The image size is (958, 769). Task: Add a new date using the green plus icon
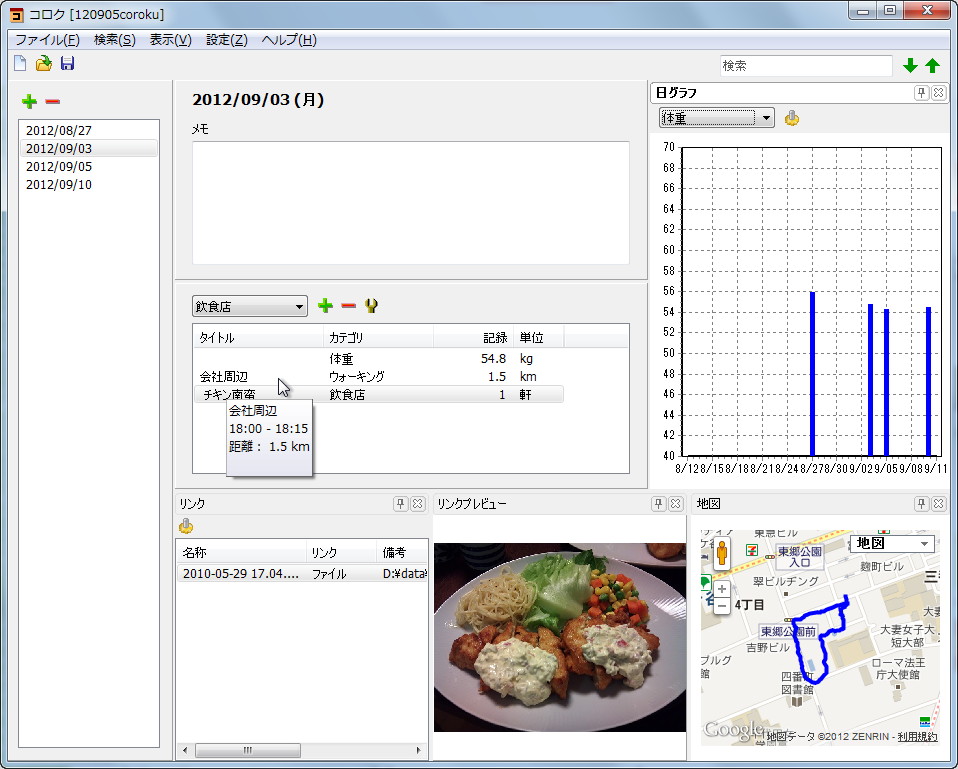(x=27, y=101)
